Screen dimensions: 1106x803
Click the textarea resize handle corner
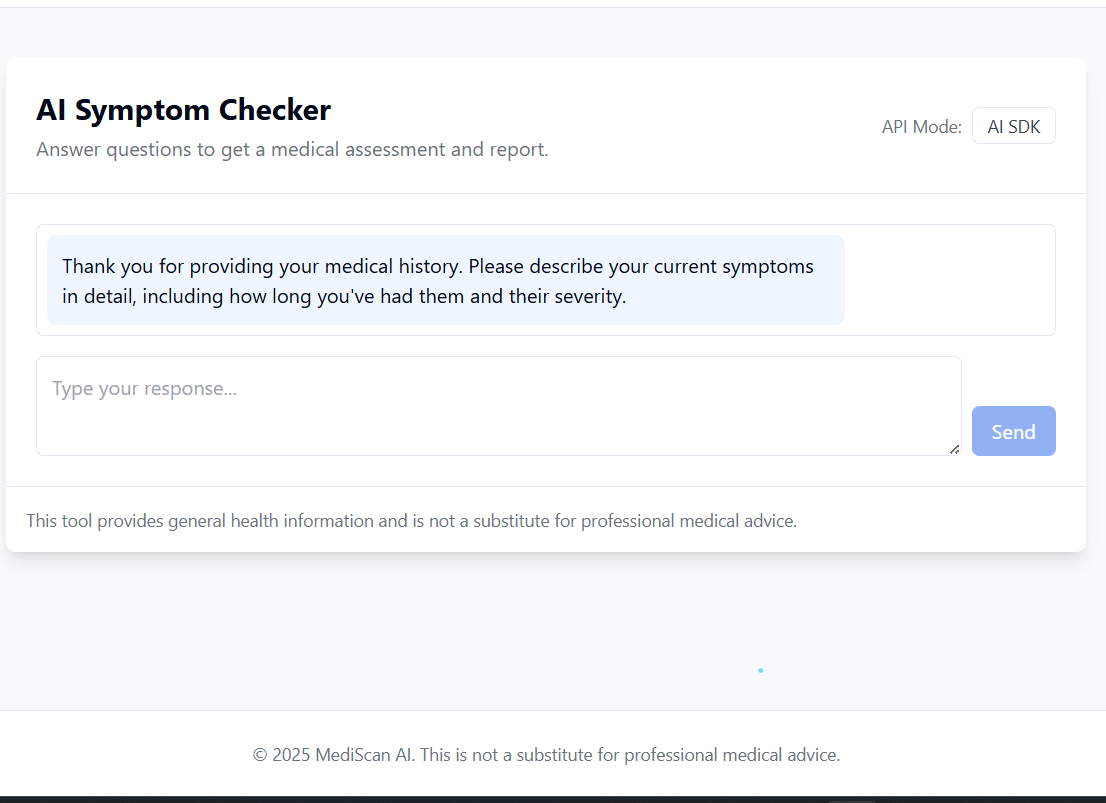[954, 449]
